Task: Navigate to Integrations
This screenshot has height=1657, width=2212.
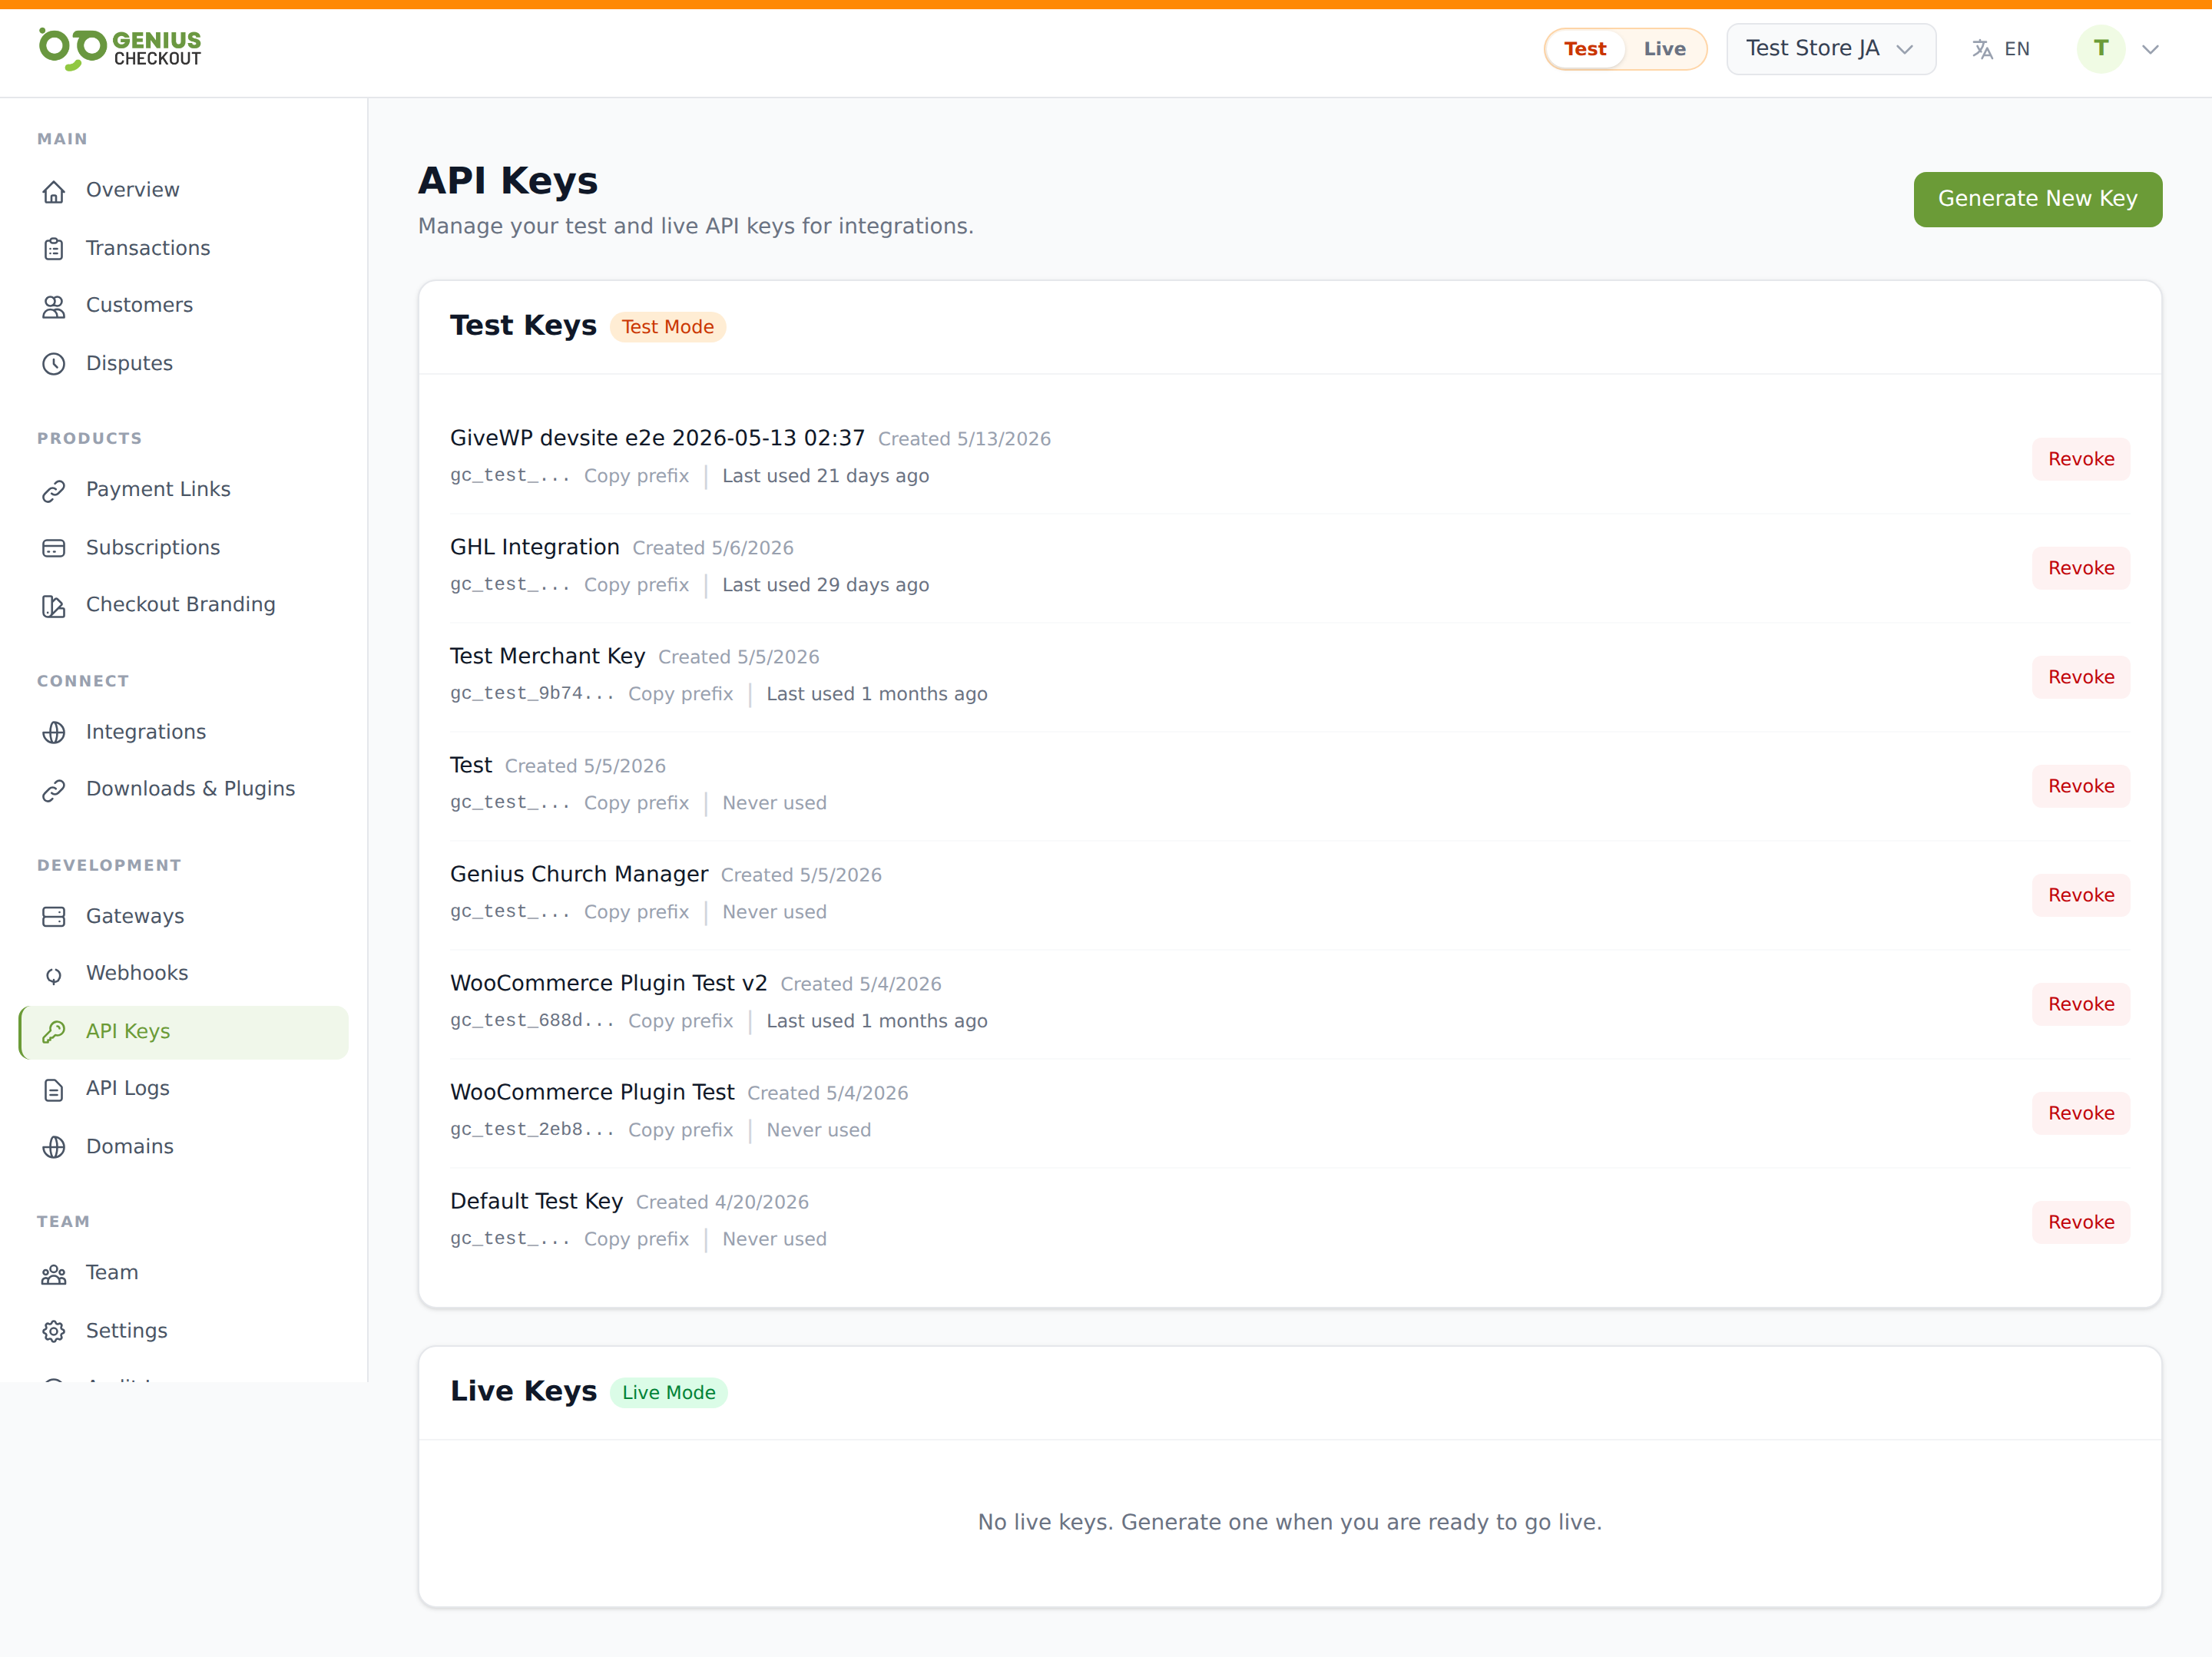Action: coord(184,732)
